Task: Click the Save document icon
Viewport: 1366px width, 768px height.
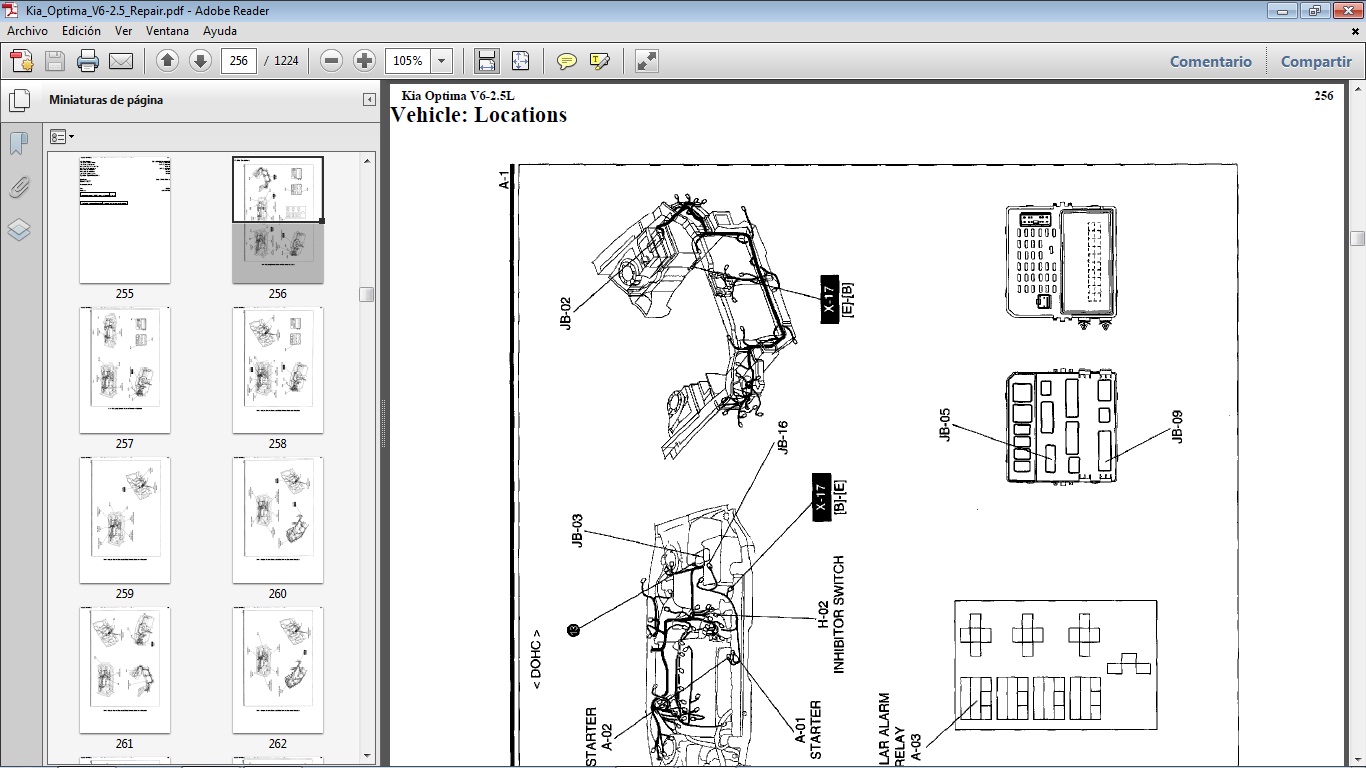Action: tap(54, 60)
